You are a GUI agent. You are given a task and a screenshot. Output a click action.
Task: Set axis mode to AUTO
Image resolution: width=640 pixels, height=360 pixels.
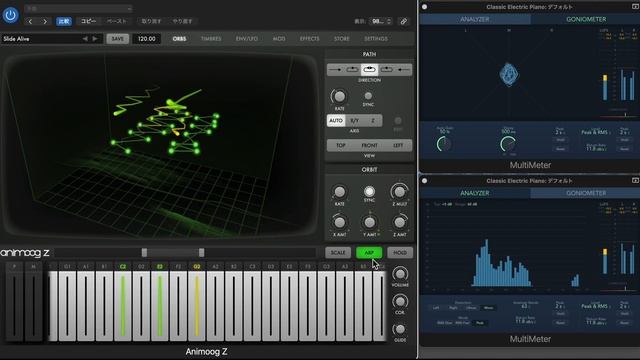pyautogui.click(x=336, y=121)
